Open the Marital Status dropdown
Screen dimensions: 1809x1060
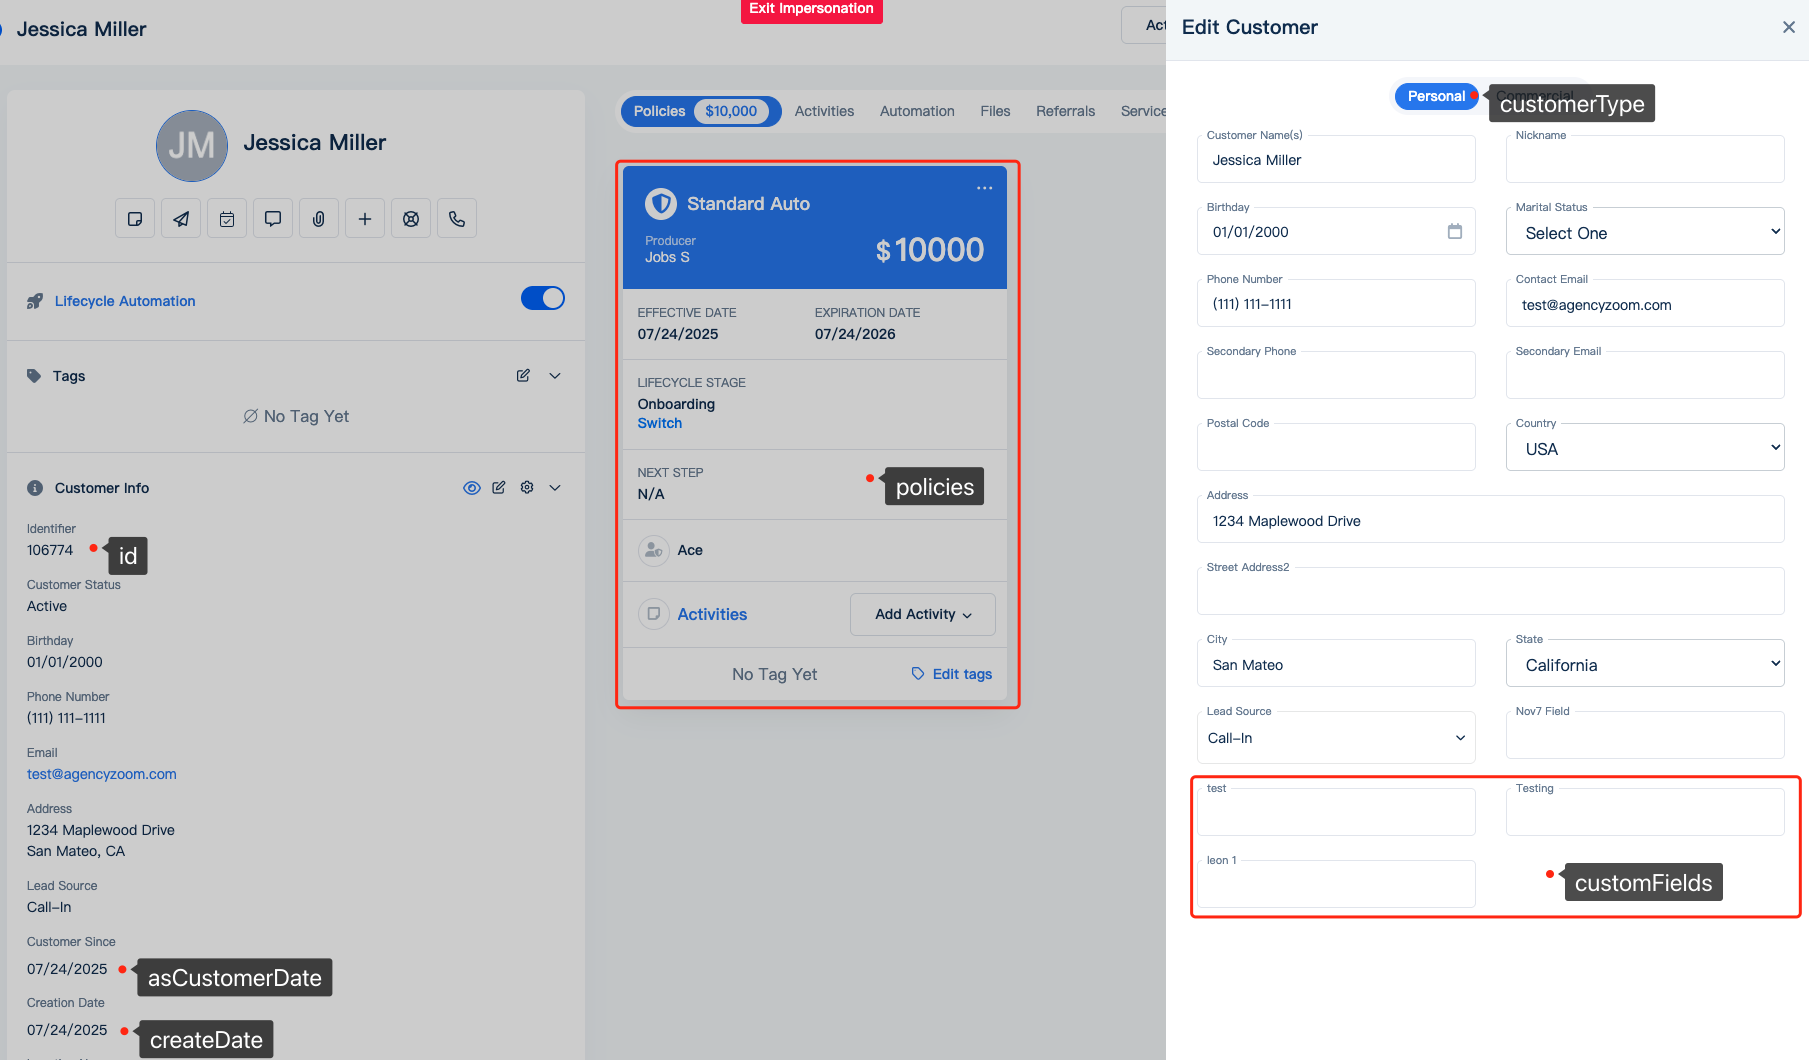click(1645, 232)
